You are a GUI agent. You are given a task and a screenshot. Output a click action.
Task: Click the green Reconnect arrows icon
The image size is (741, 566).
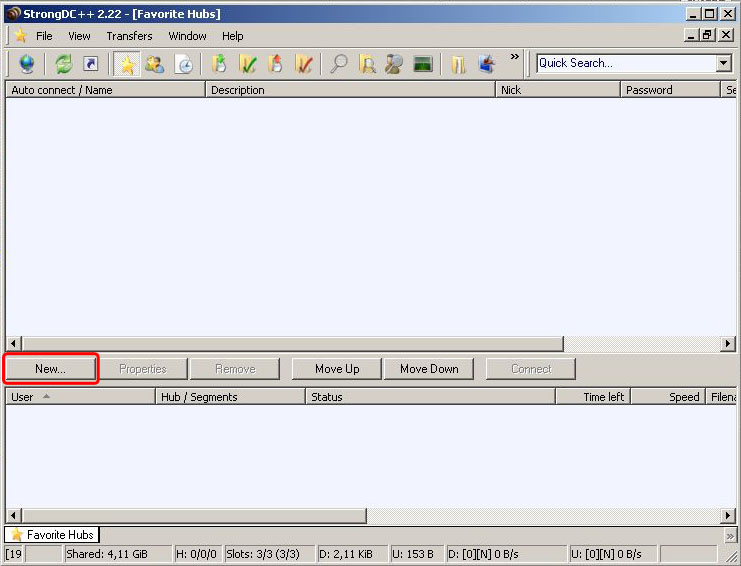64,64
